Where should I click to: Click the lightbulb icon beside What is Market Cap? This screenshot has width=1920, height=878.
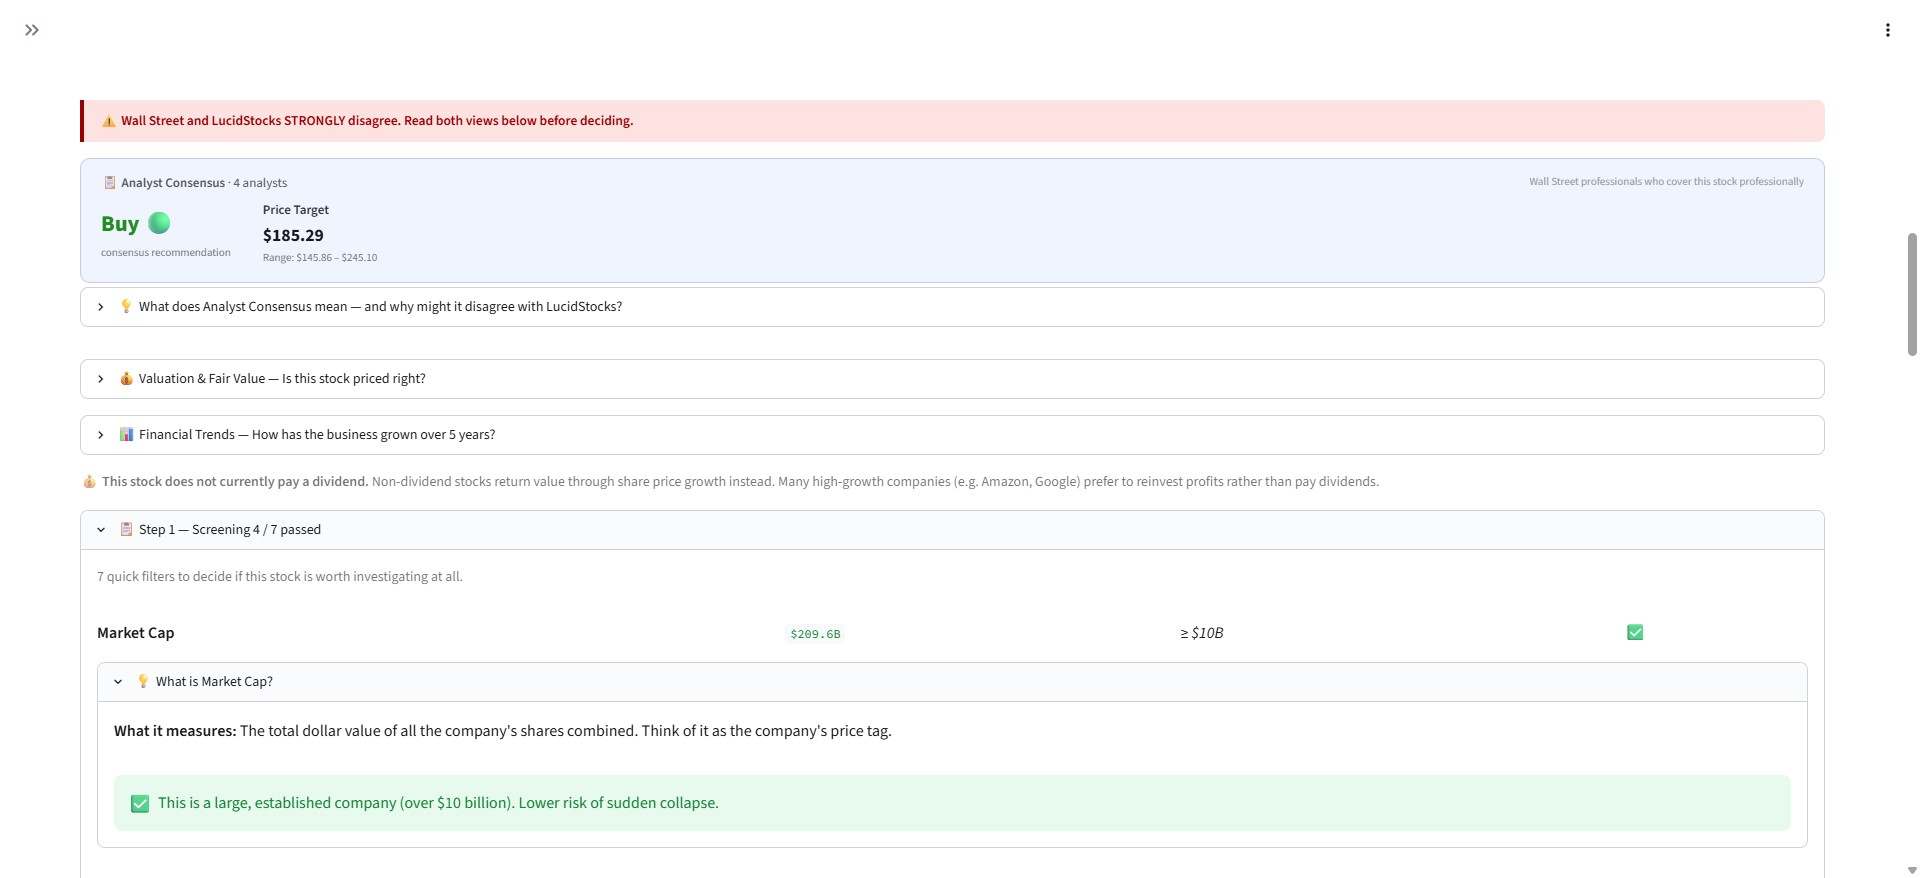(143, 681)
